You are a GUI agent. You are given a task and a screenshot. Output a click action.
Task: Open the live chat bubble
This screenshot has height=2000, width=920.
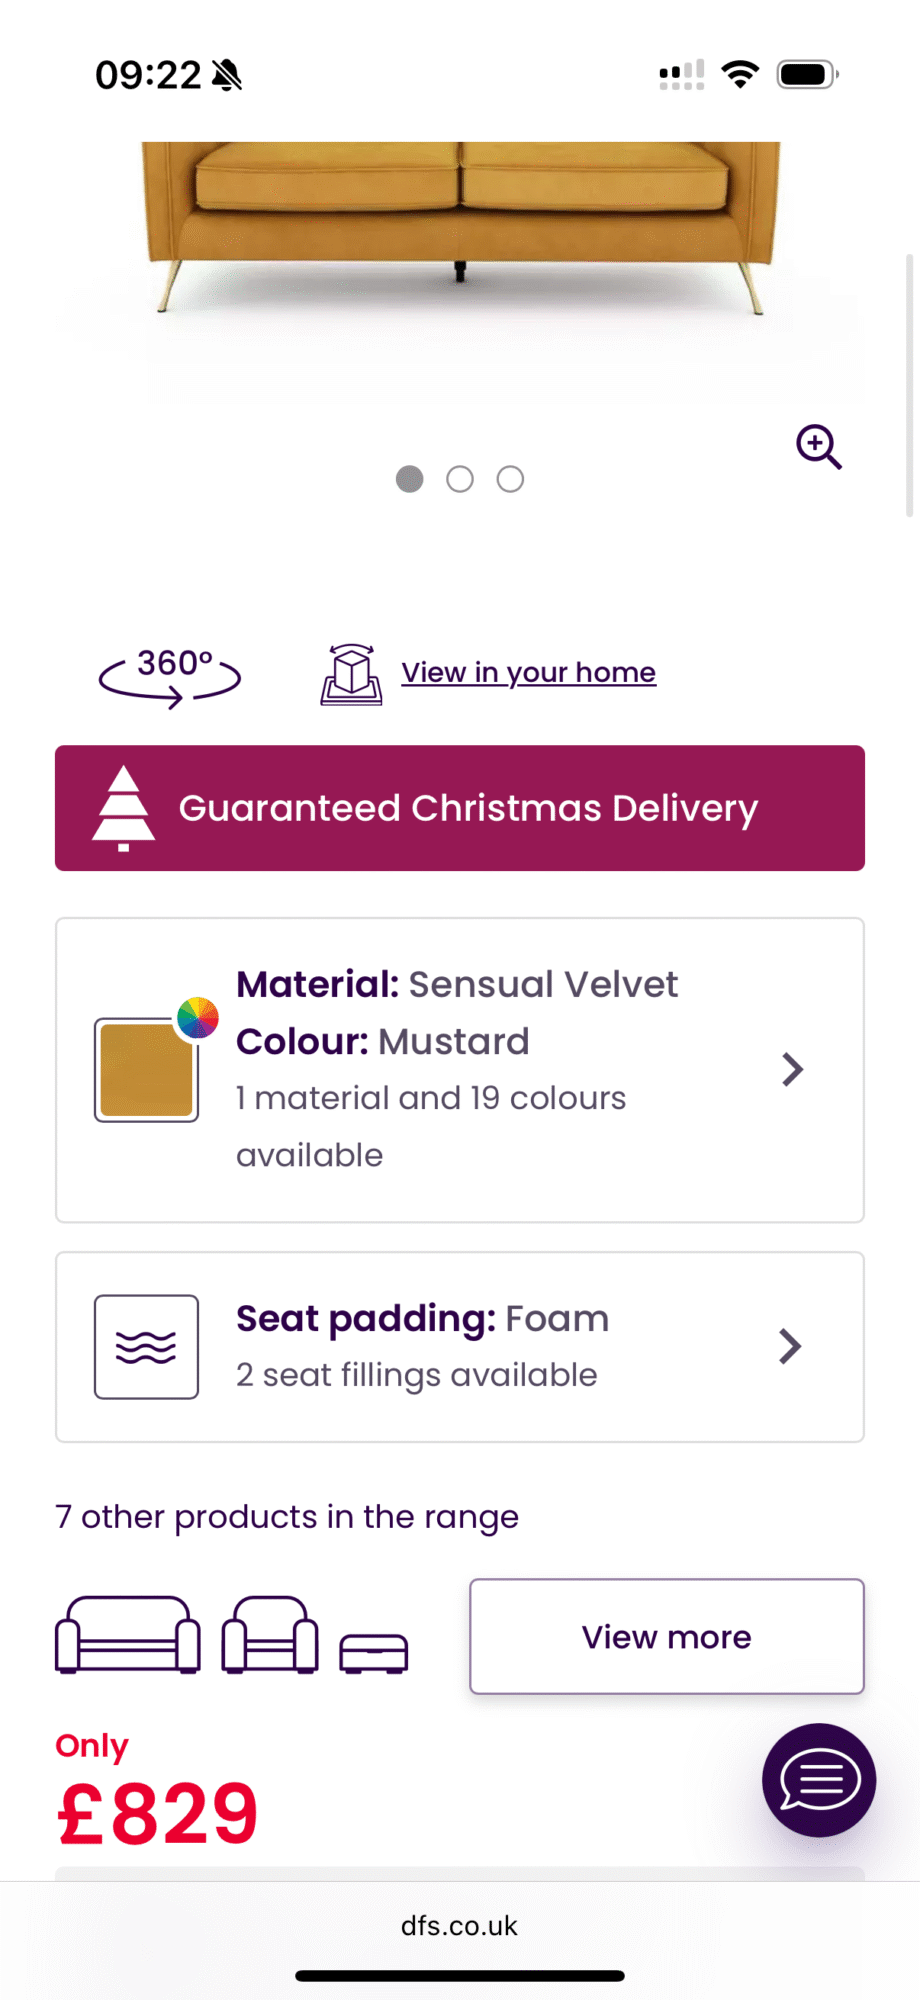(x=818, y=1780)
